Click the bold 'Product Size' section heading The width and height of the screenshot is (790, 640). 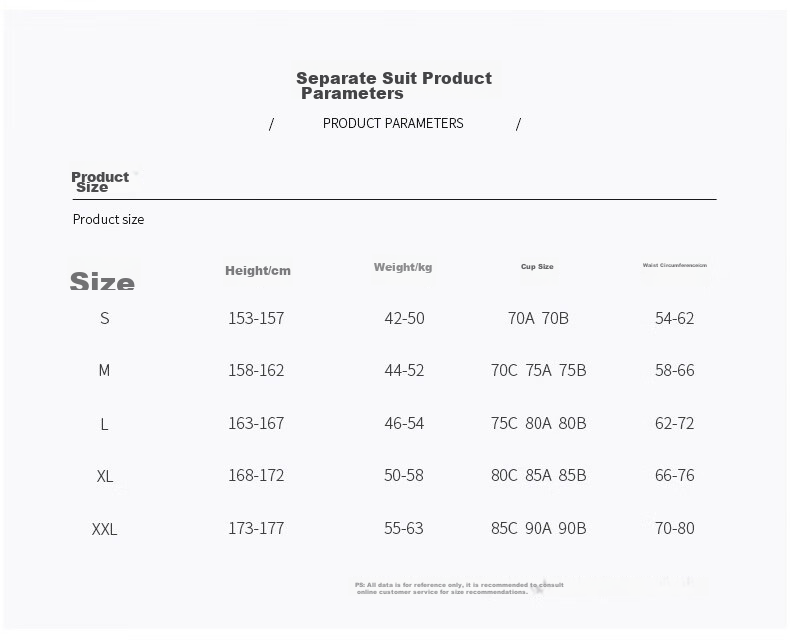(x=100, y=182)
